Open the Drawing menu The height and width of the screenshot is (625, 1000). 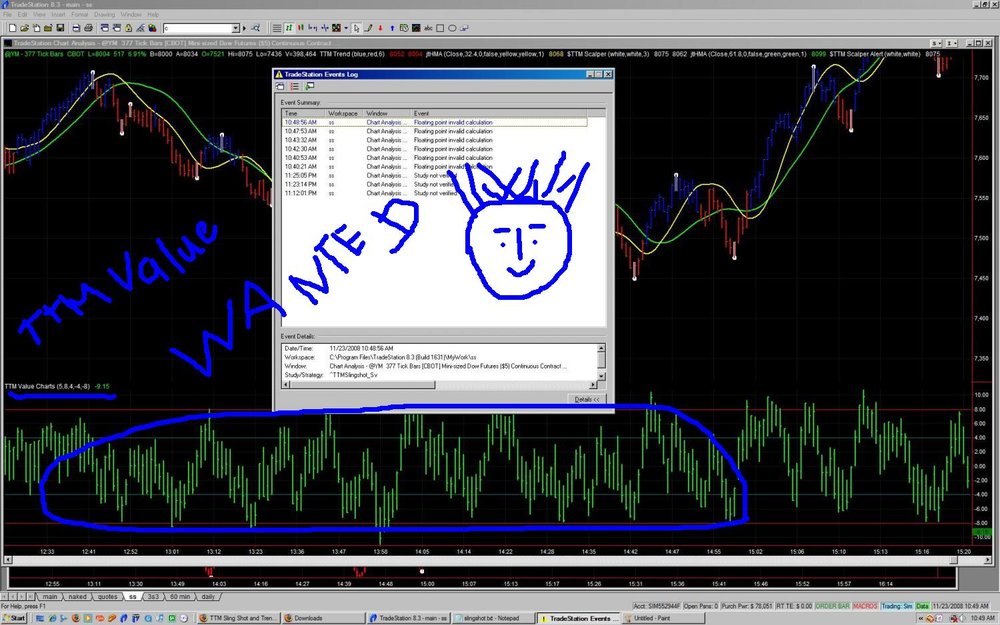pos(105,14)
